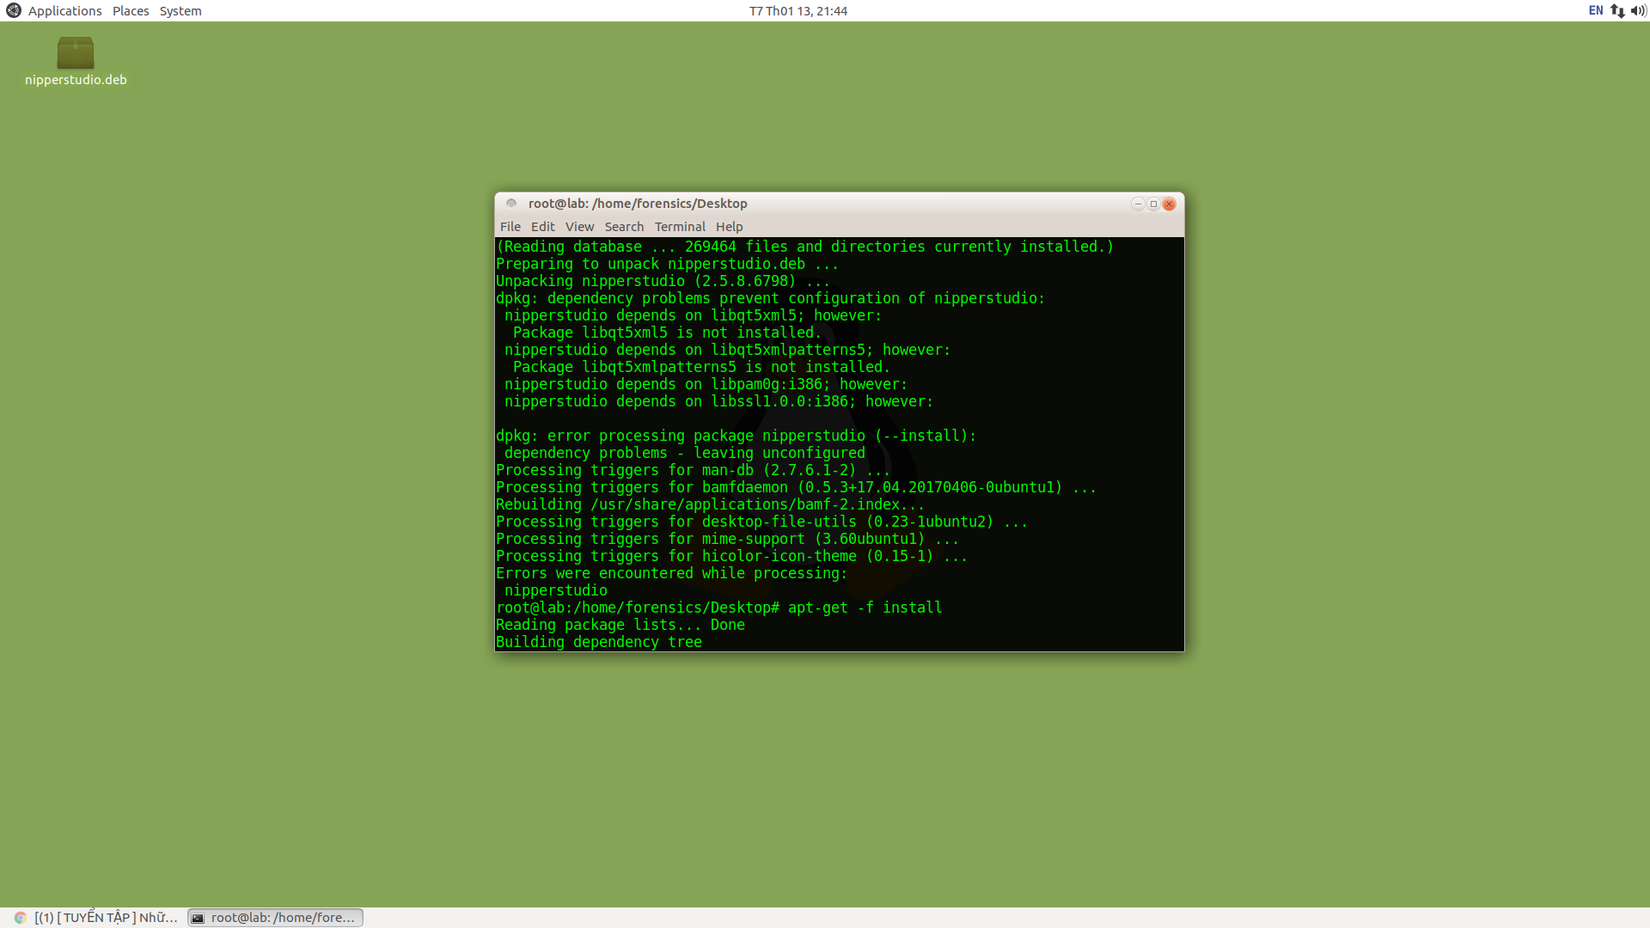Open the terminal Help menu
Screen dimensions: 1650x928
pyautogui.click(x=729, y=227)
